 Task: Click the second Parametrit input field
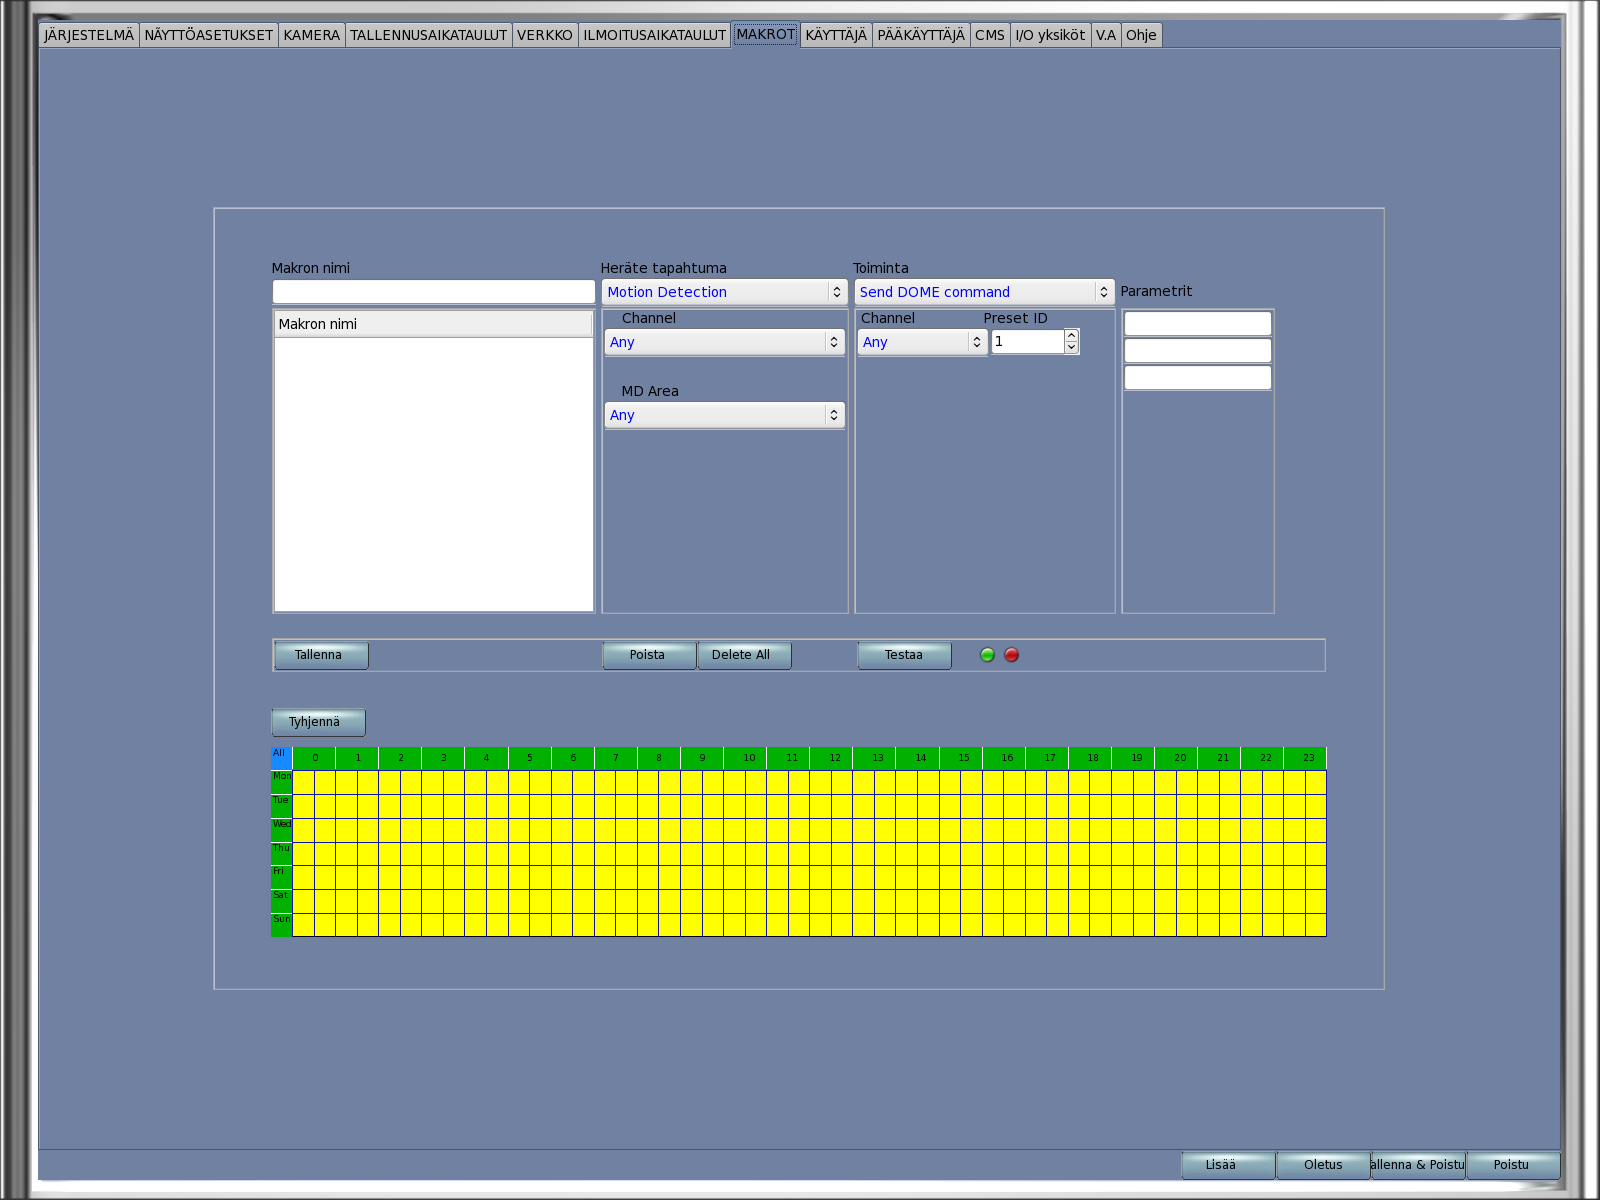[x=1198, y=351]
